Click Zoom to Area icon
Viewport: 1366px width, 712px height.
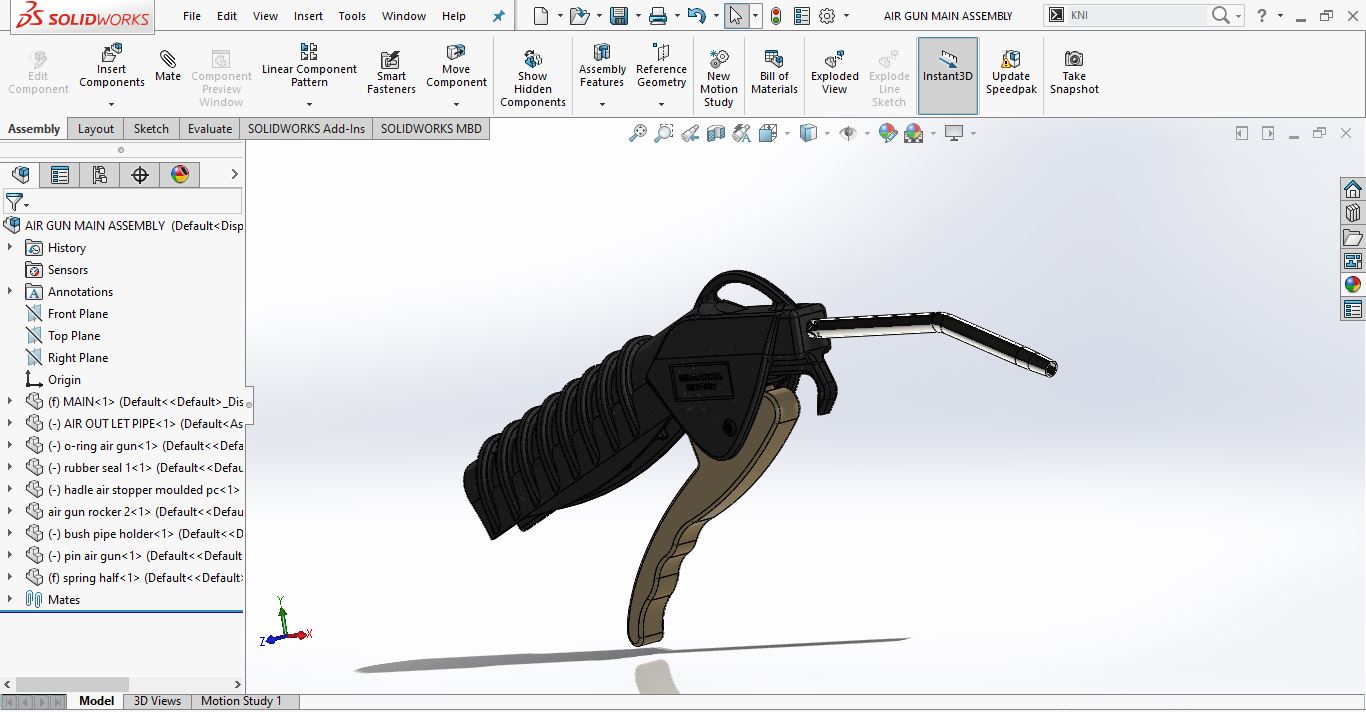coord(664,133)
